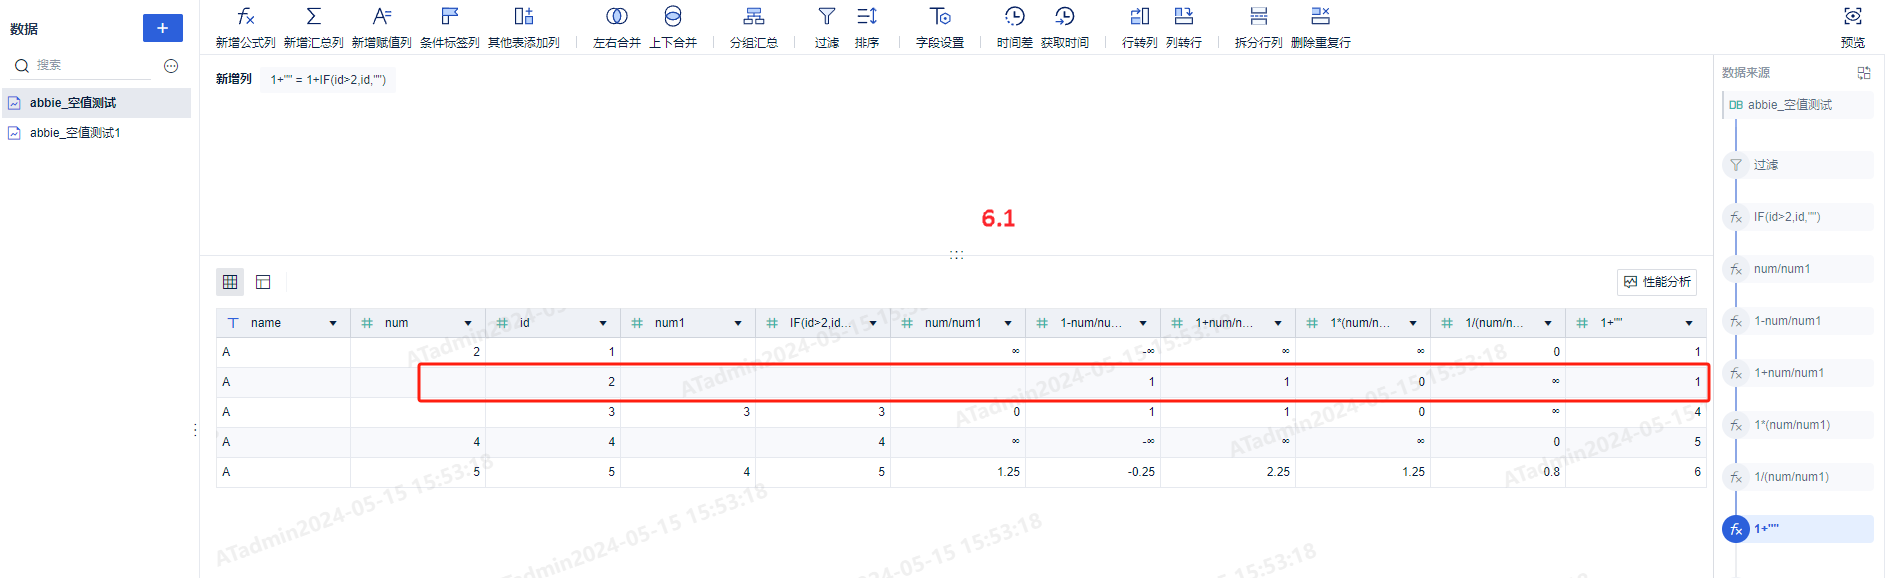The height and width of the screenshot is (578, 1885).
Task: Open the 1*(num/n... column dropdown
Action: coord(1413,323)
